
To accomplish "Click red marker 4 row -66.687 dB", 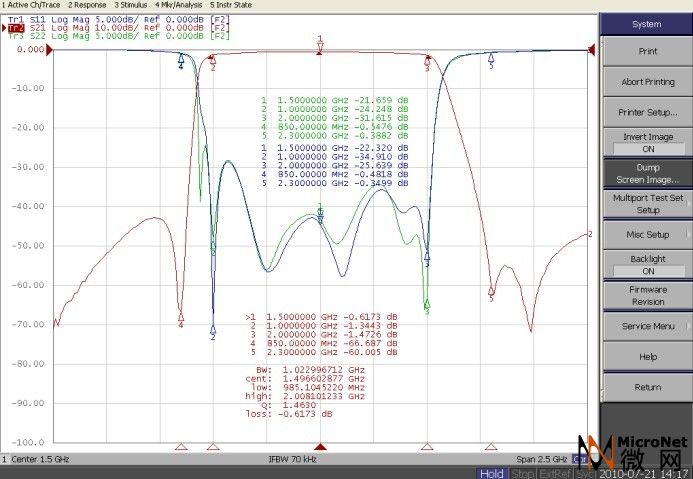I will tap(324, 343).
